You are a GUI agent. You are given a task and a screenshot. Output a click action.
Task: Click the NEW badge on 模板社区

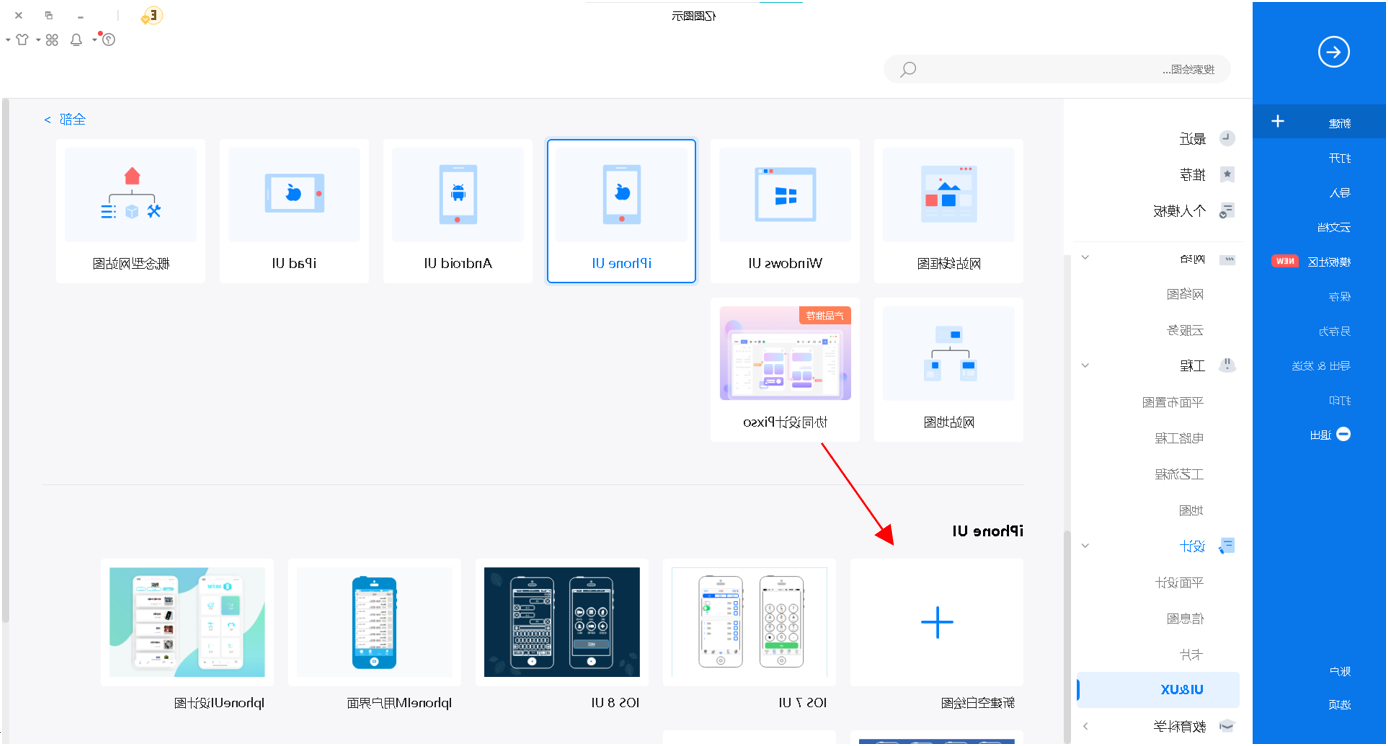1285,261
